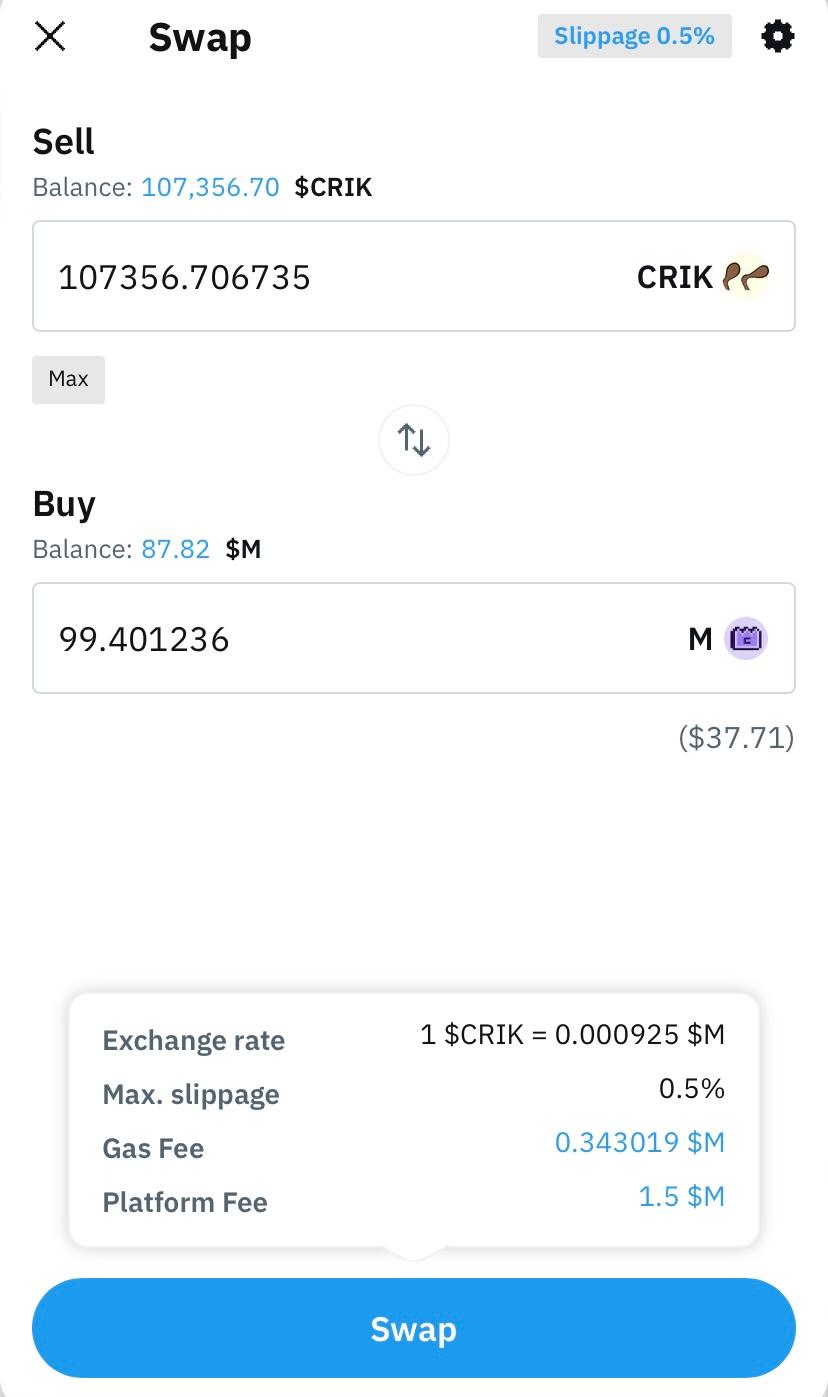Open M token selector icon
This screenshot has height=1397, width=828.
coord(746,638)
